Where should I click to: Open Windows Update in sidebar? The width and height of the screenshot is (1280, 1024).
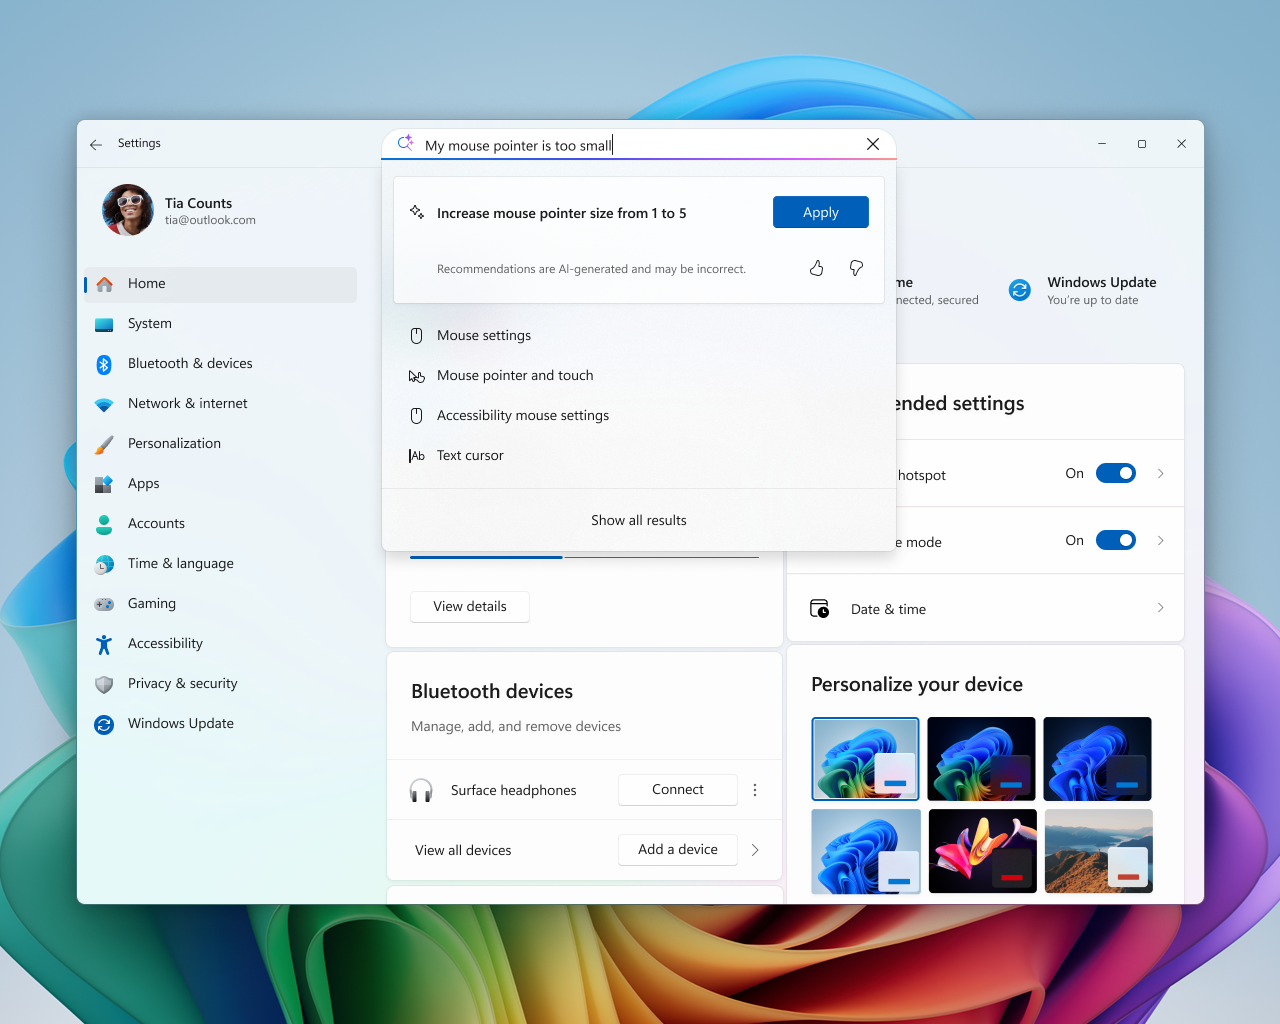[220, 724]
